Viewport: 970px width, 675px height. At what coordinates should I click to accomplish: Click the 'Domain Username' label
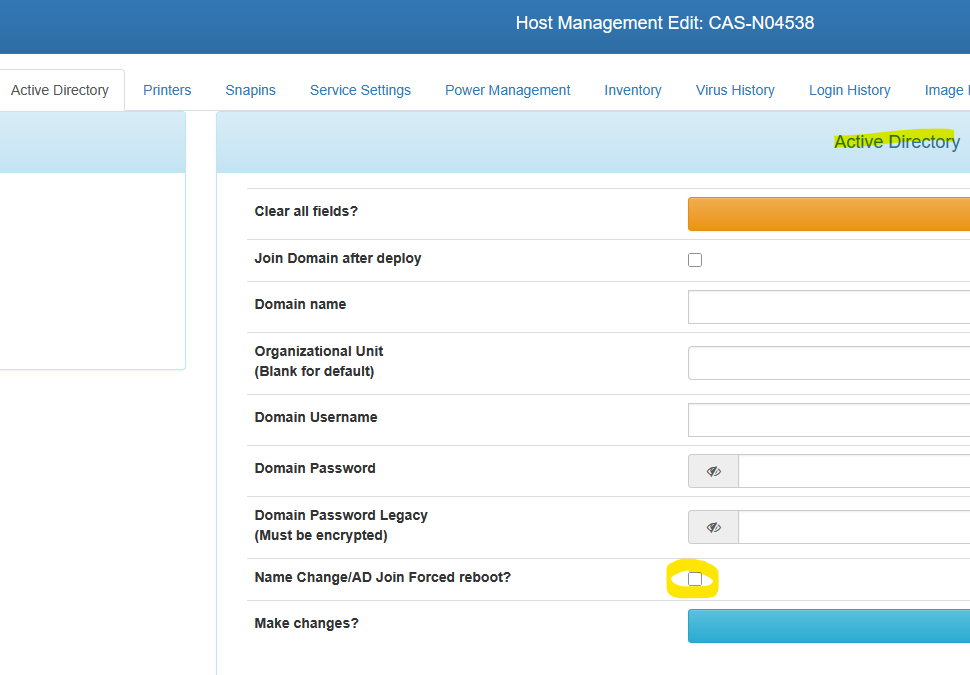pos(315,417)
